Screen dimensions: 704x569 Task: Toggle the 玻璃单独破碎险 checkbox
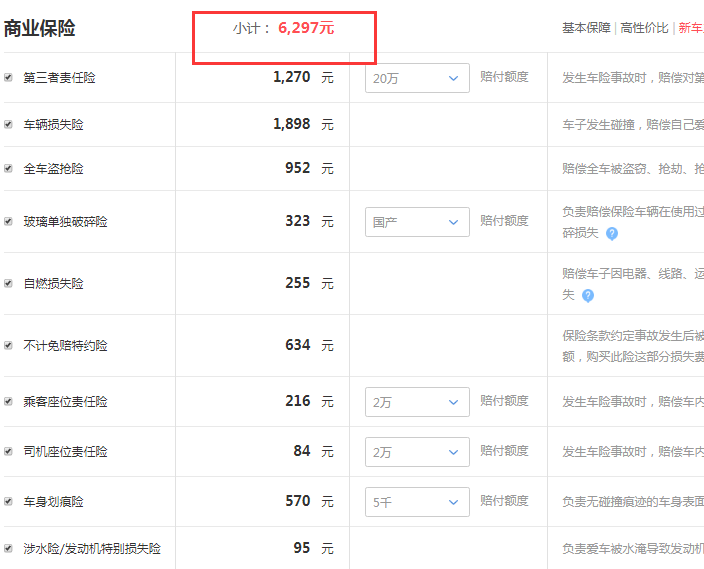8,221
